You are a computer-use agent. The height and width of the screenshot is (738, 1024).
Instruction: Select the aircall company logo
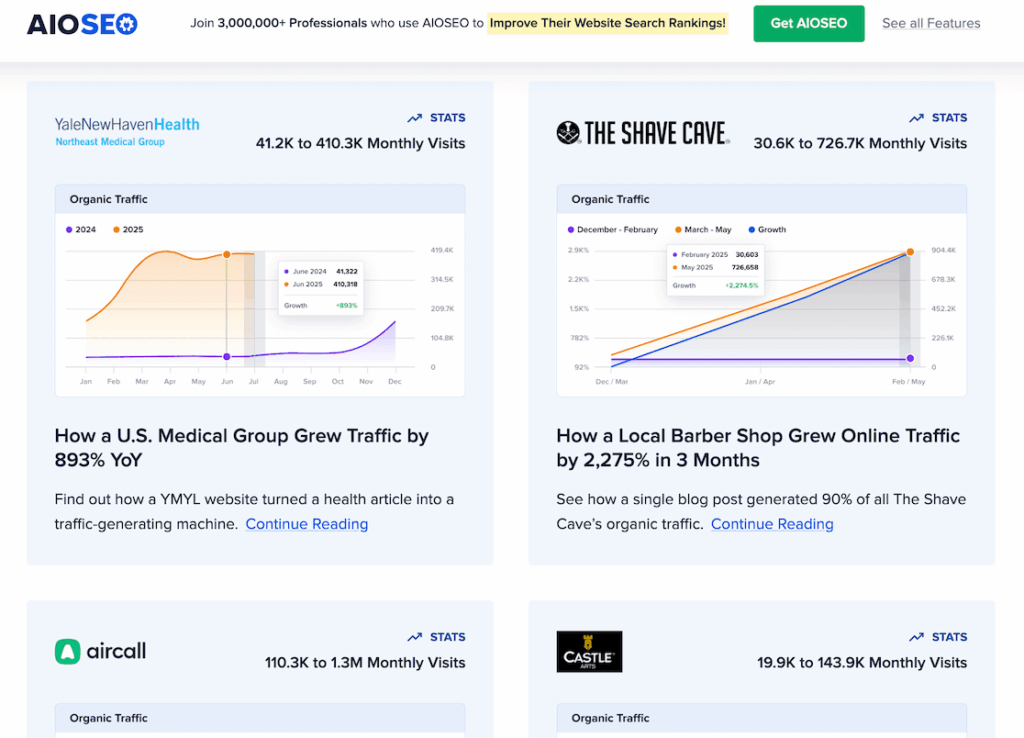(x=99, y=650)
